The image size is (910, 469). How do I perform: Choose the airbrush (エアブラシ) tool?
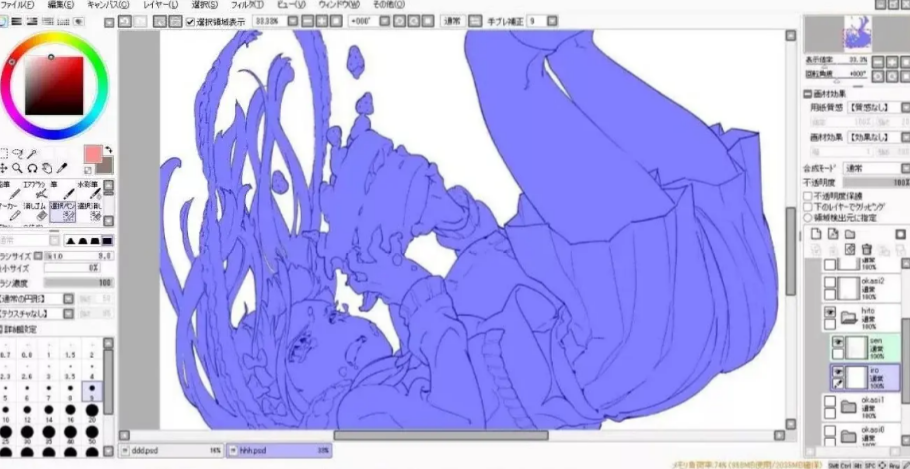(38, 190)
